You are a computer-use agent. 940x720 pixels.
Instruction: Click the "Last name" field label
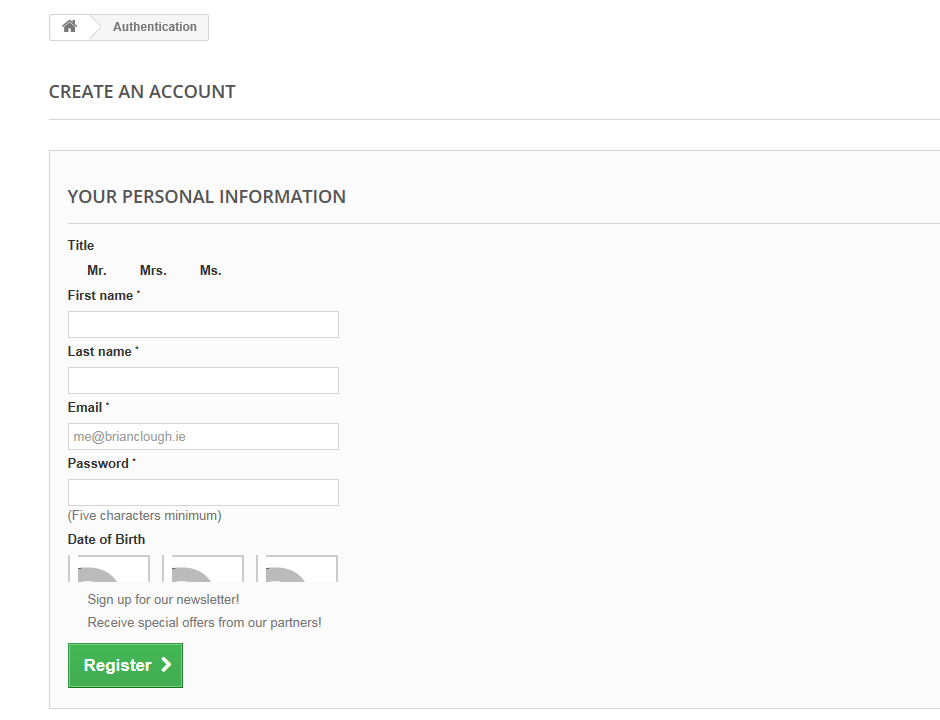[x=99, y=352]
